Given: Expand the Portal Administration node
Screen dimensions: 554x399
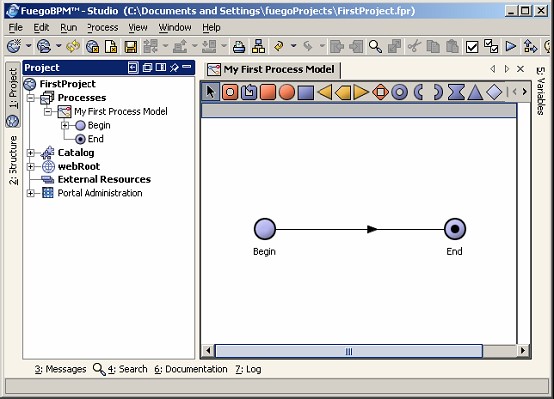Looking at the screenshot, I should 31,193.
